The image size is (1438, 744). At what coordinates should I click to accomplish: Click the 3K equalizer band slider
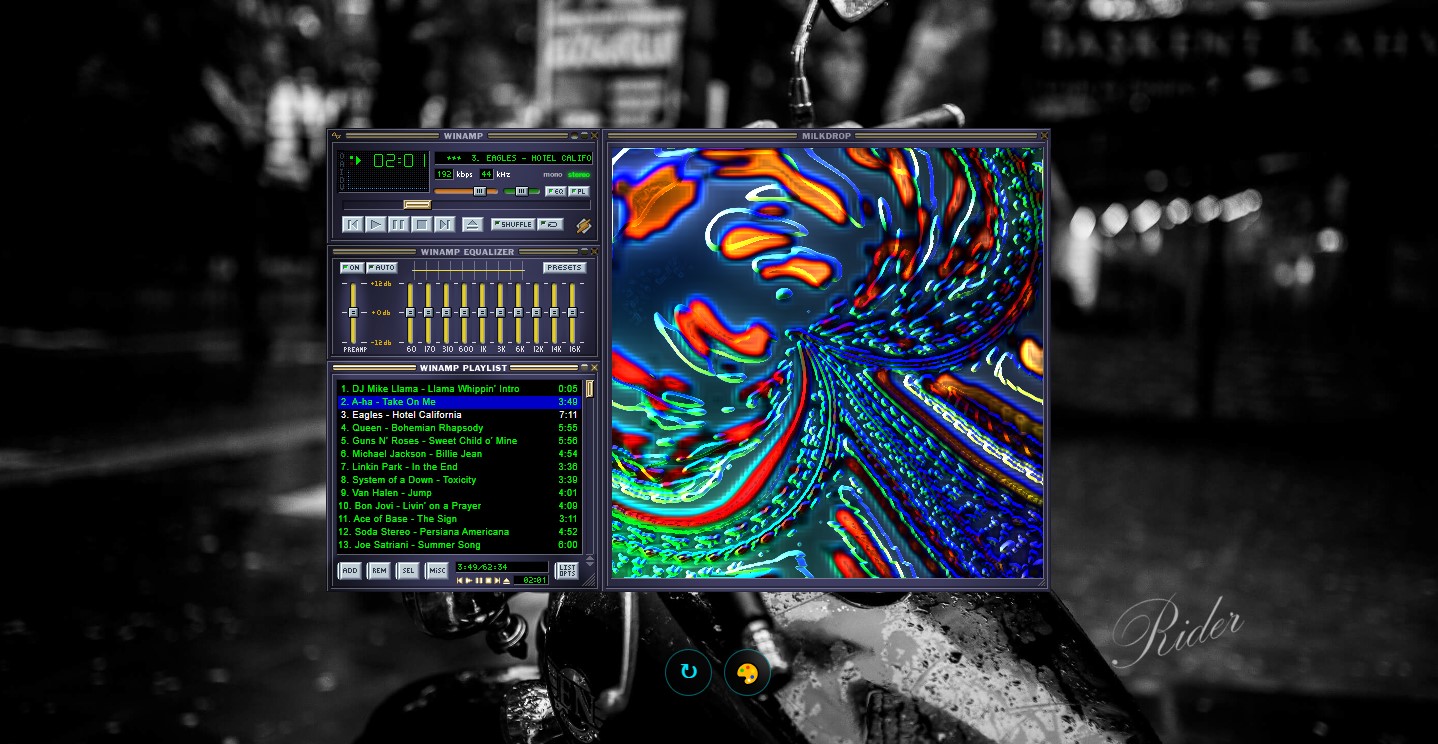[501, 313]
